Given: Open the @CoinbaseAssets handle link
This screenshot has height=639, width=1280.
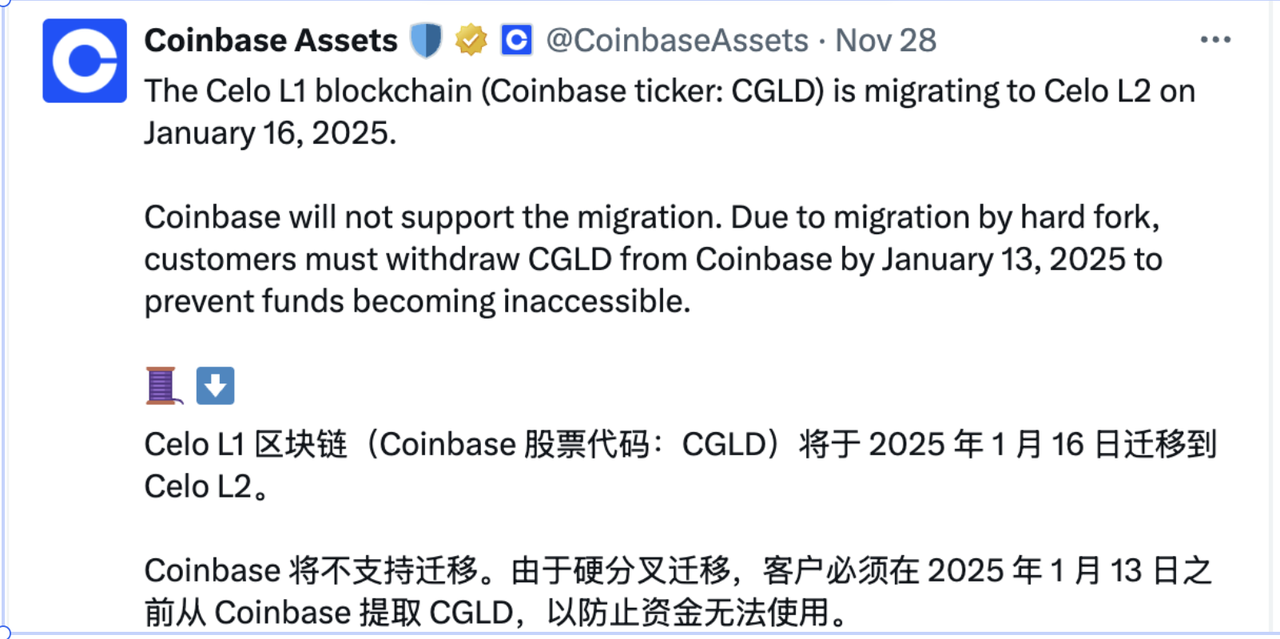Looking at the screenshot, I should (x=676, y=40).
